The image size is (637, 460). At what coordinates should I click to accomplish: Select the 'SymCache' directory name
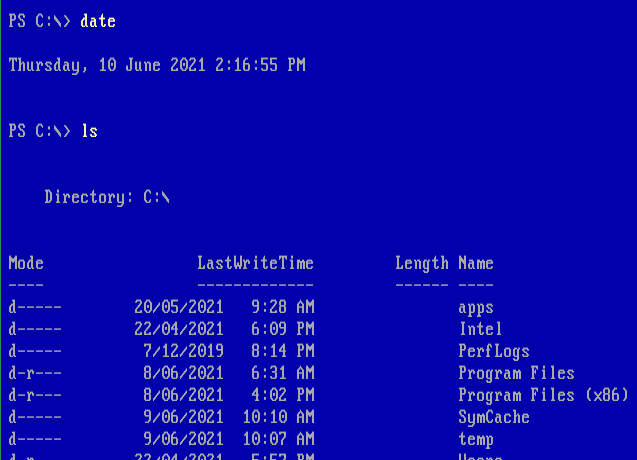coord(494,418)
